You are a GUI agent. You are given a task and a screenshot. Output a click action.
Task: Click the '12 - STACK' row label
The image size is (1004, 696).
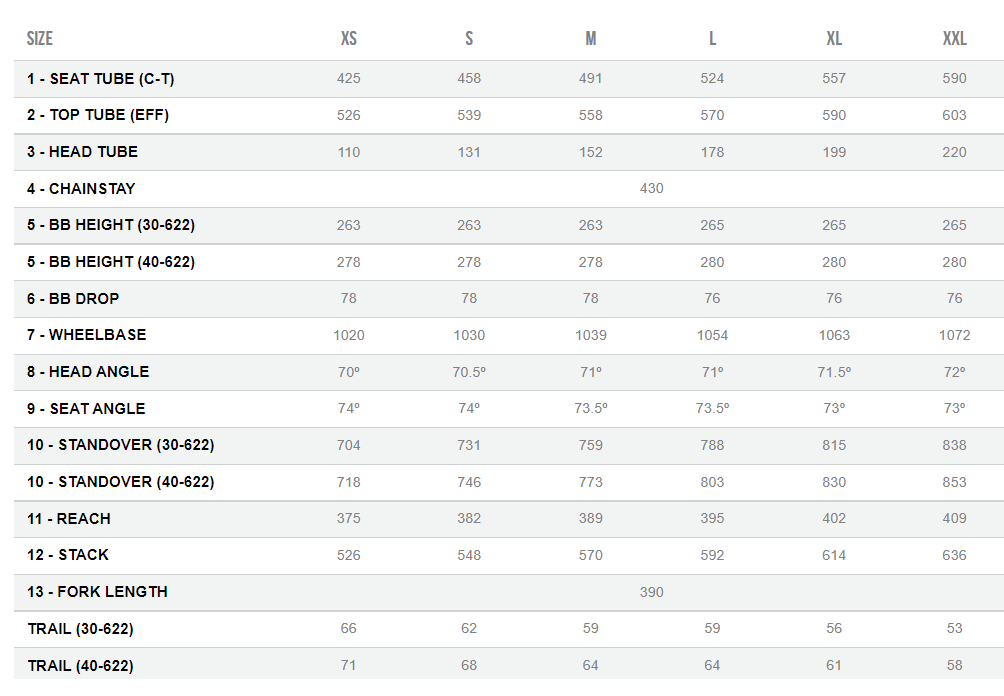(x=68, y=555)
